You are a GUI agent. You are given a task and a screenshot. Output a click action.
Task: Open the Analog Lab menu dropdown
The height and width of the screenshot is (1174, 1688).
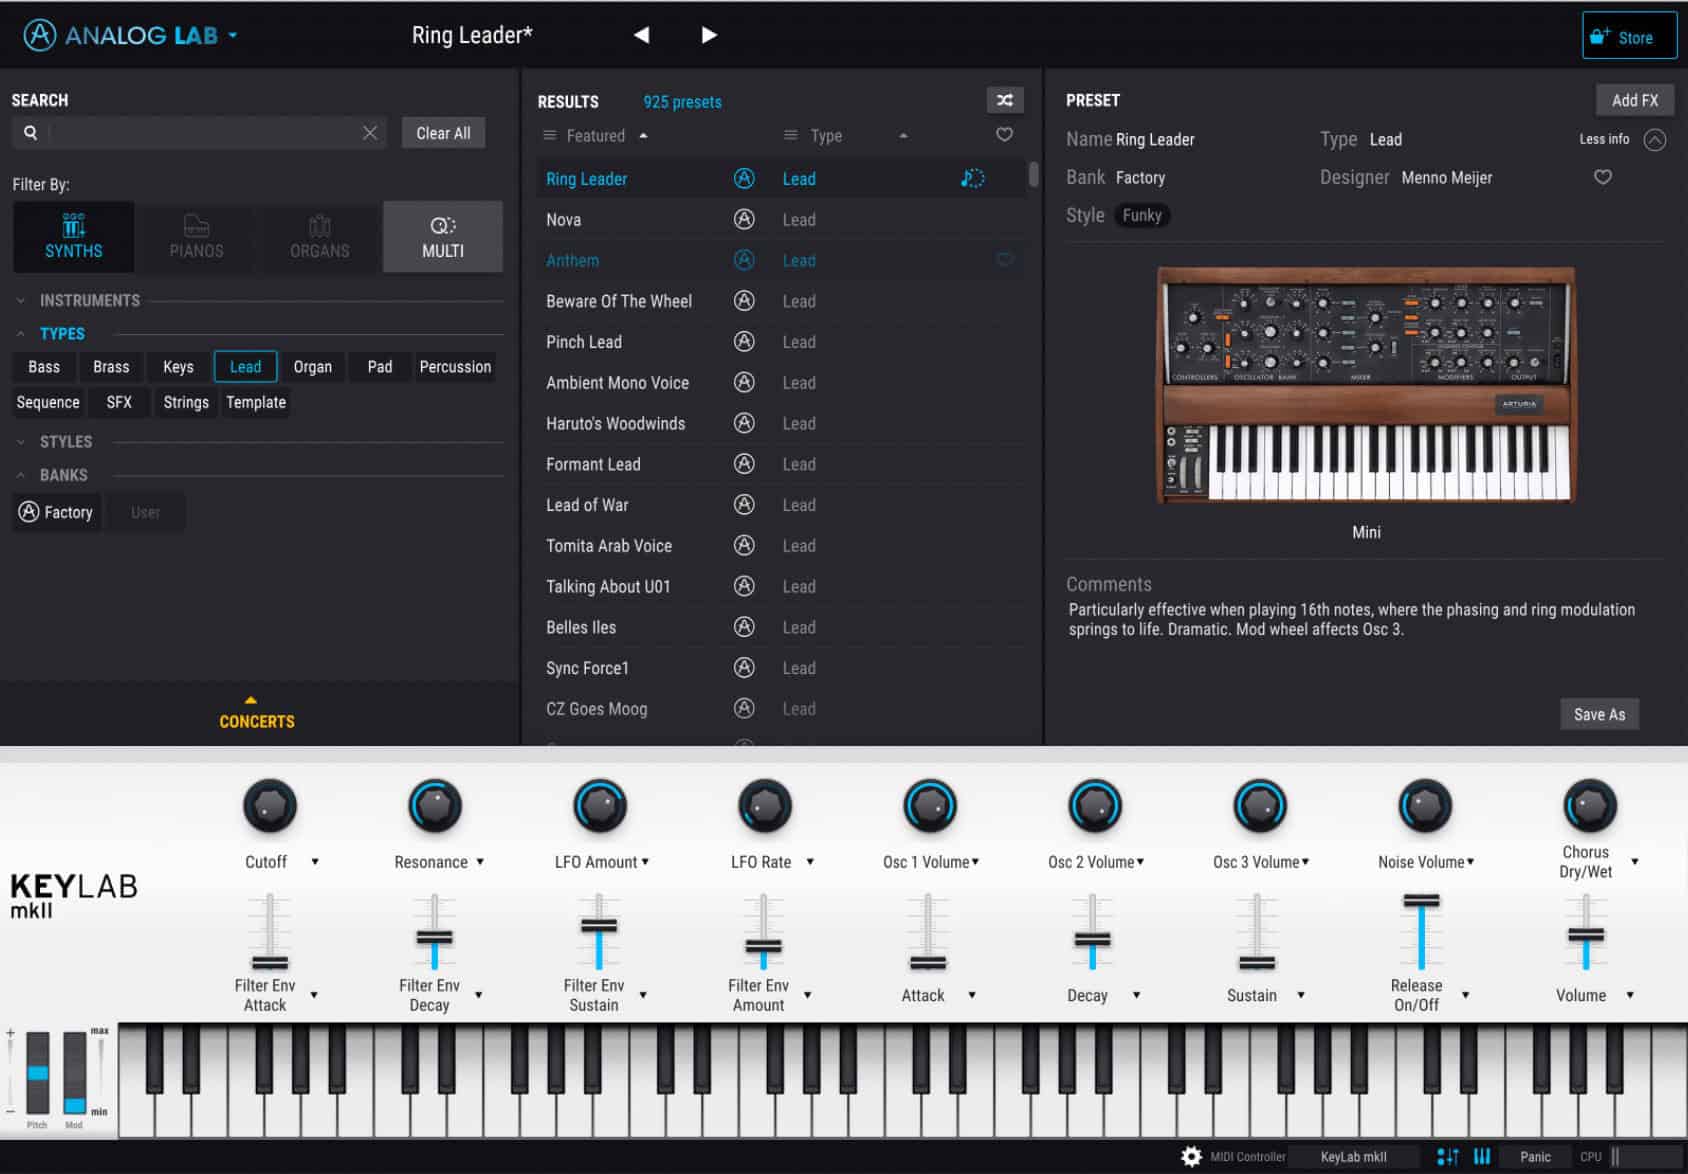point(233,35)
